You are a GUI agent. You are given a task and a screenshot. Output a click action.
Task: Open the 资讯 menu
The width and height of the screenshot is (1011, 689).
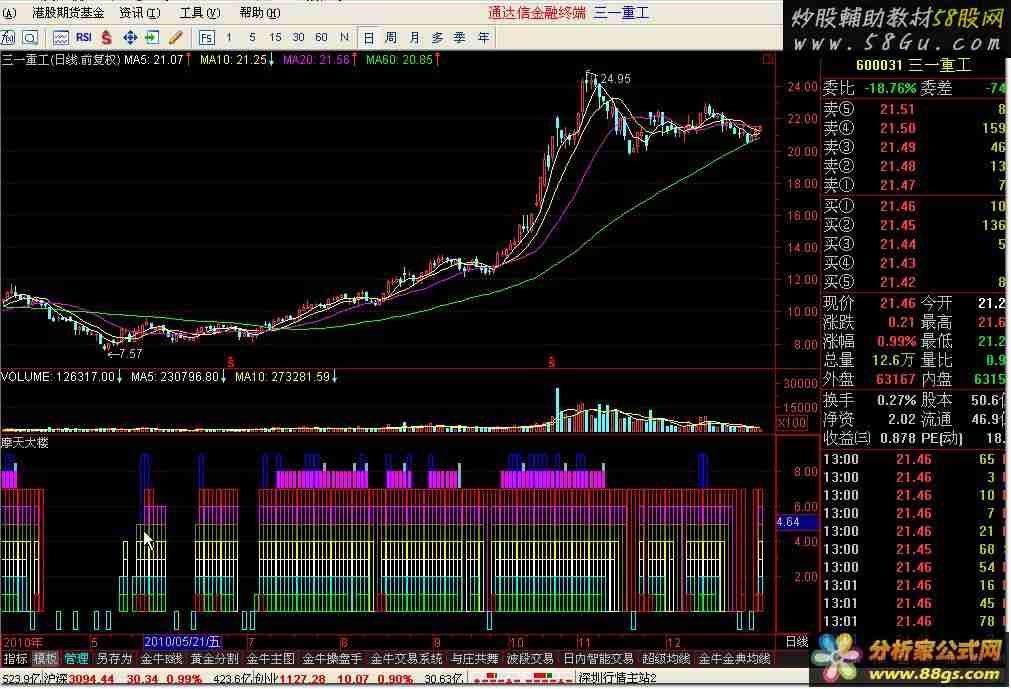coord(140,12)
